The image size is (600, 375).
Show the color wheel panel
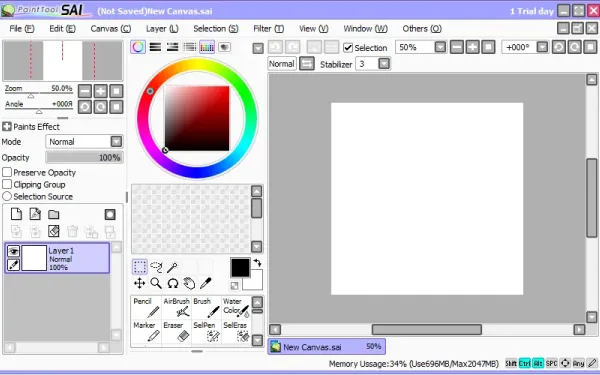138,47
